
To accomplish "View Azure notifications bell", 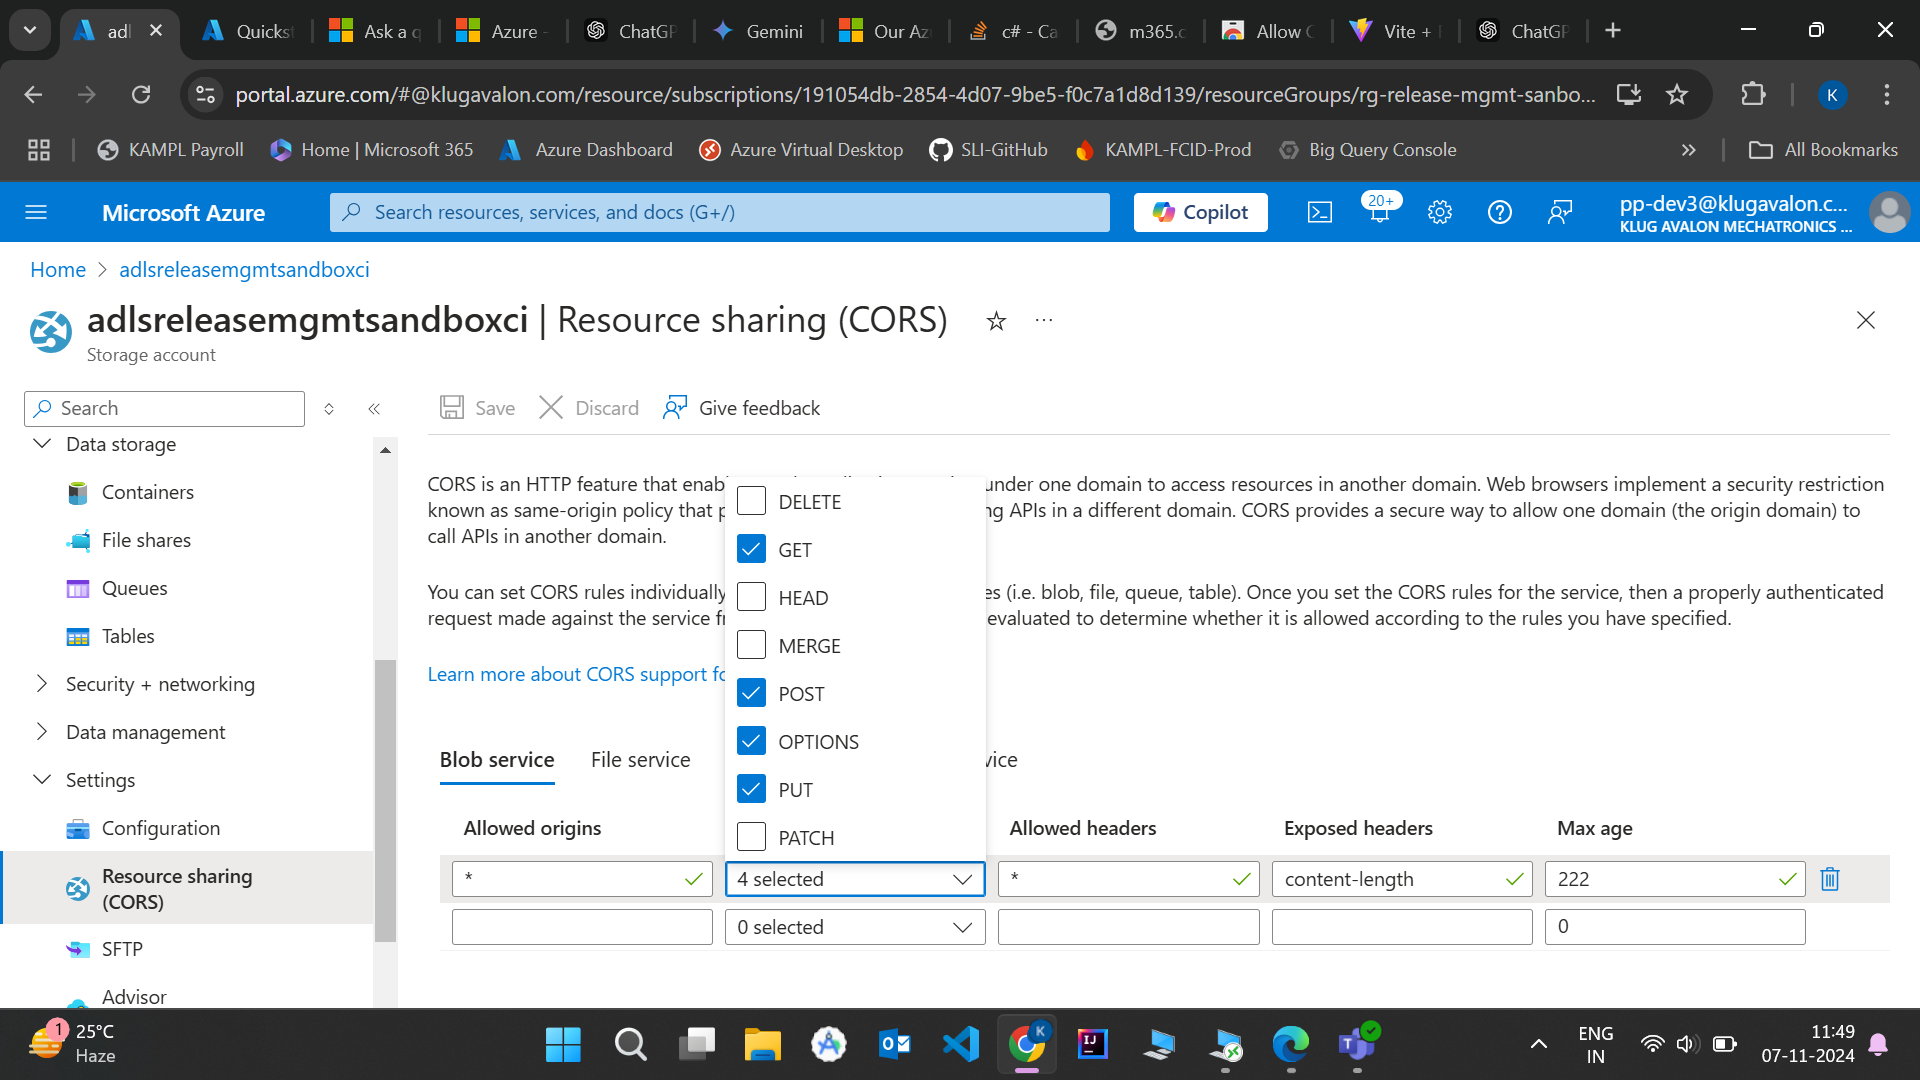I will point(1379,211).
